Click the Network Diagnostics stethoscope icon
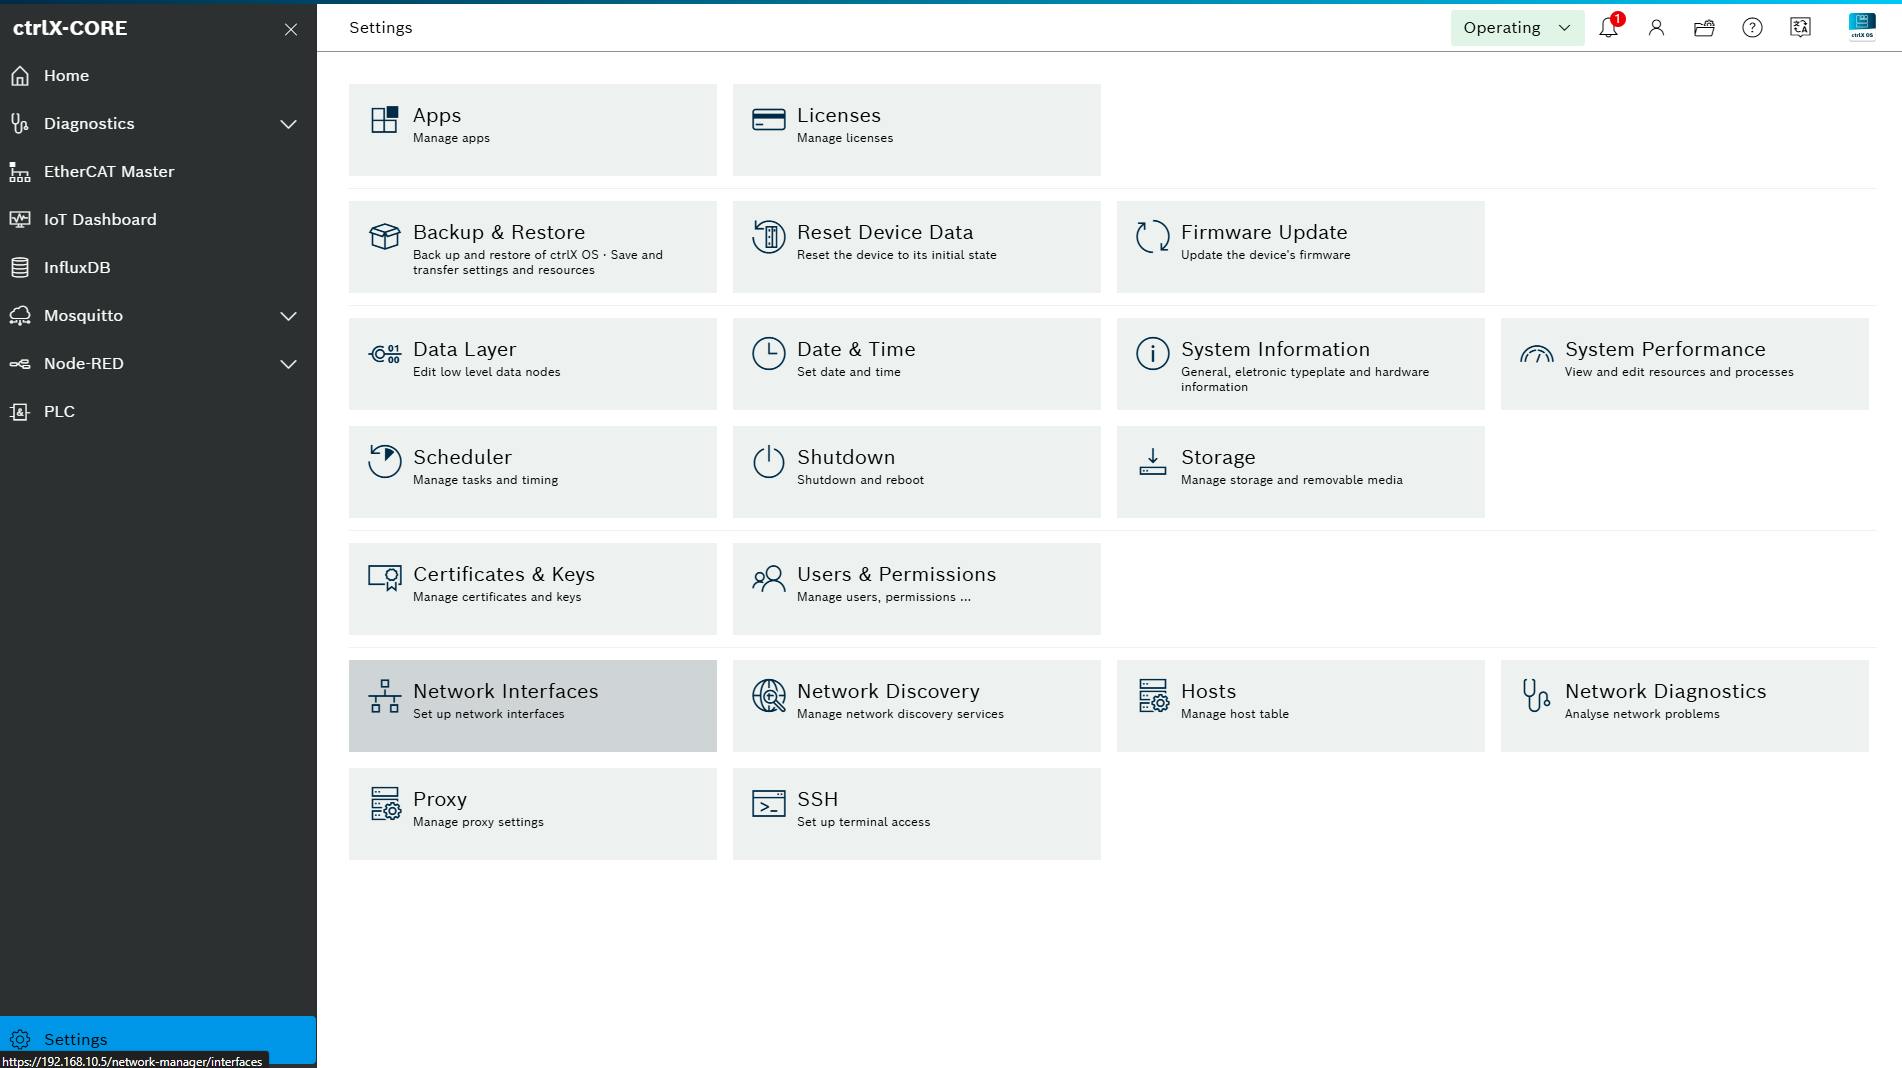 [1537, 696]
